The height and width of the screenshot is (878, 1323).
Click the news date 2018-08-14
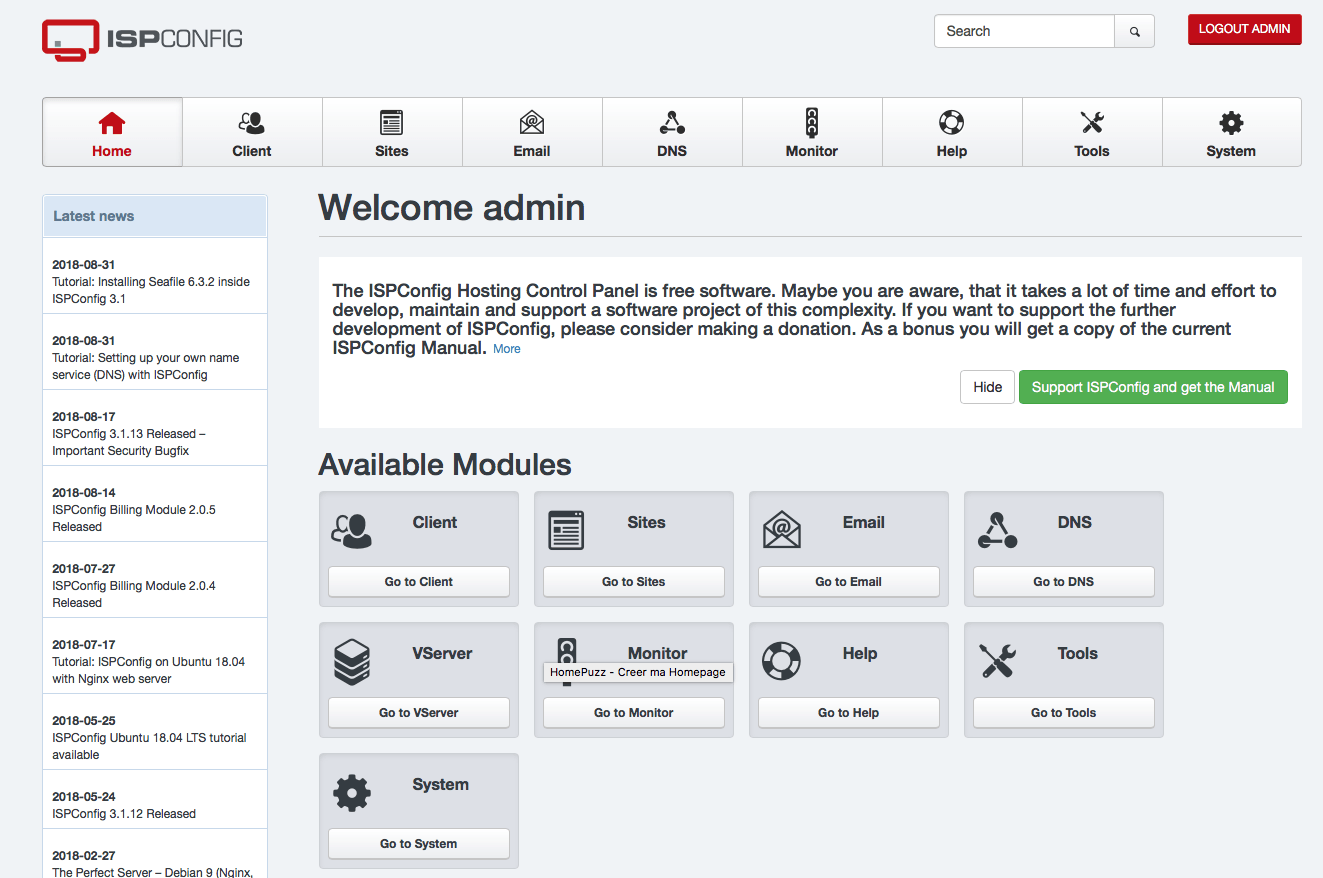tap(84, 493)
